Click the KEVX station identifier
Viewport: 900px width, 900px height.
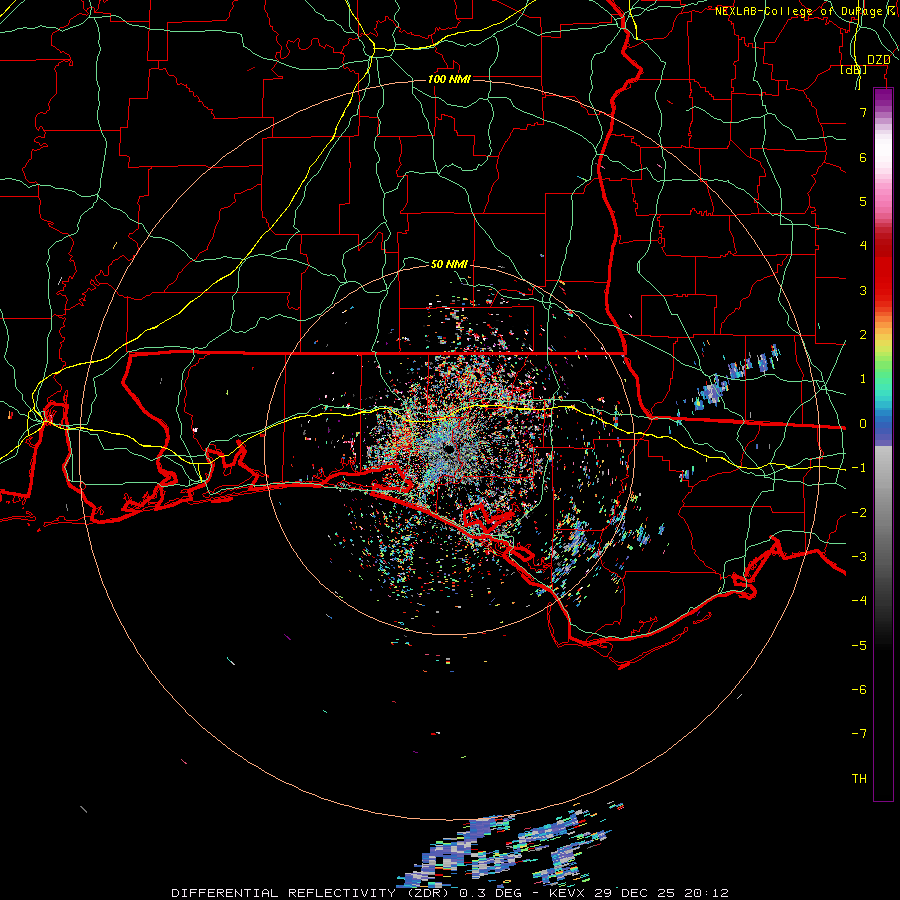(568, 893)
